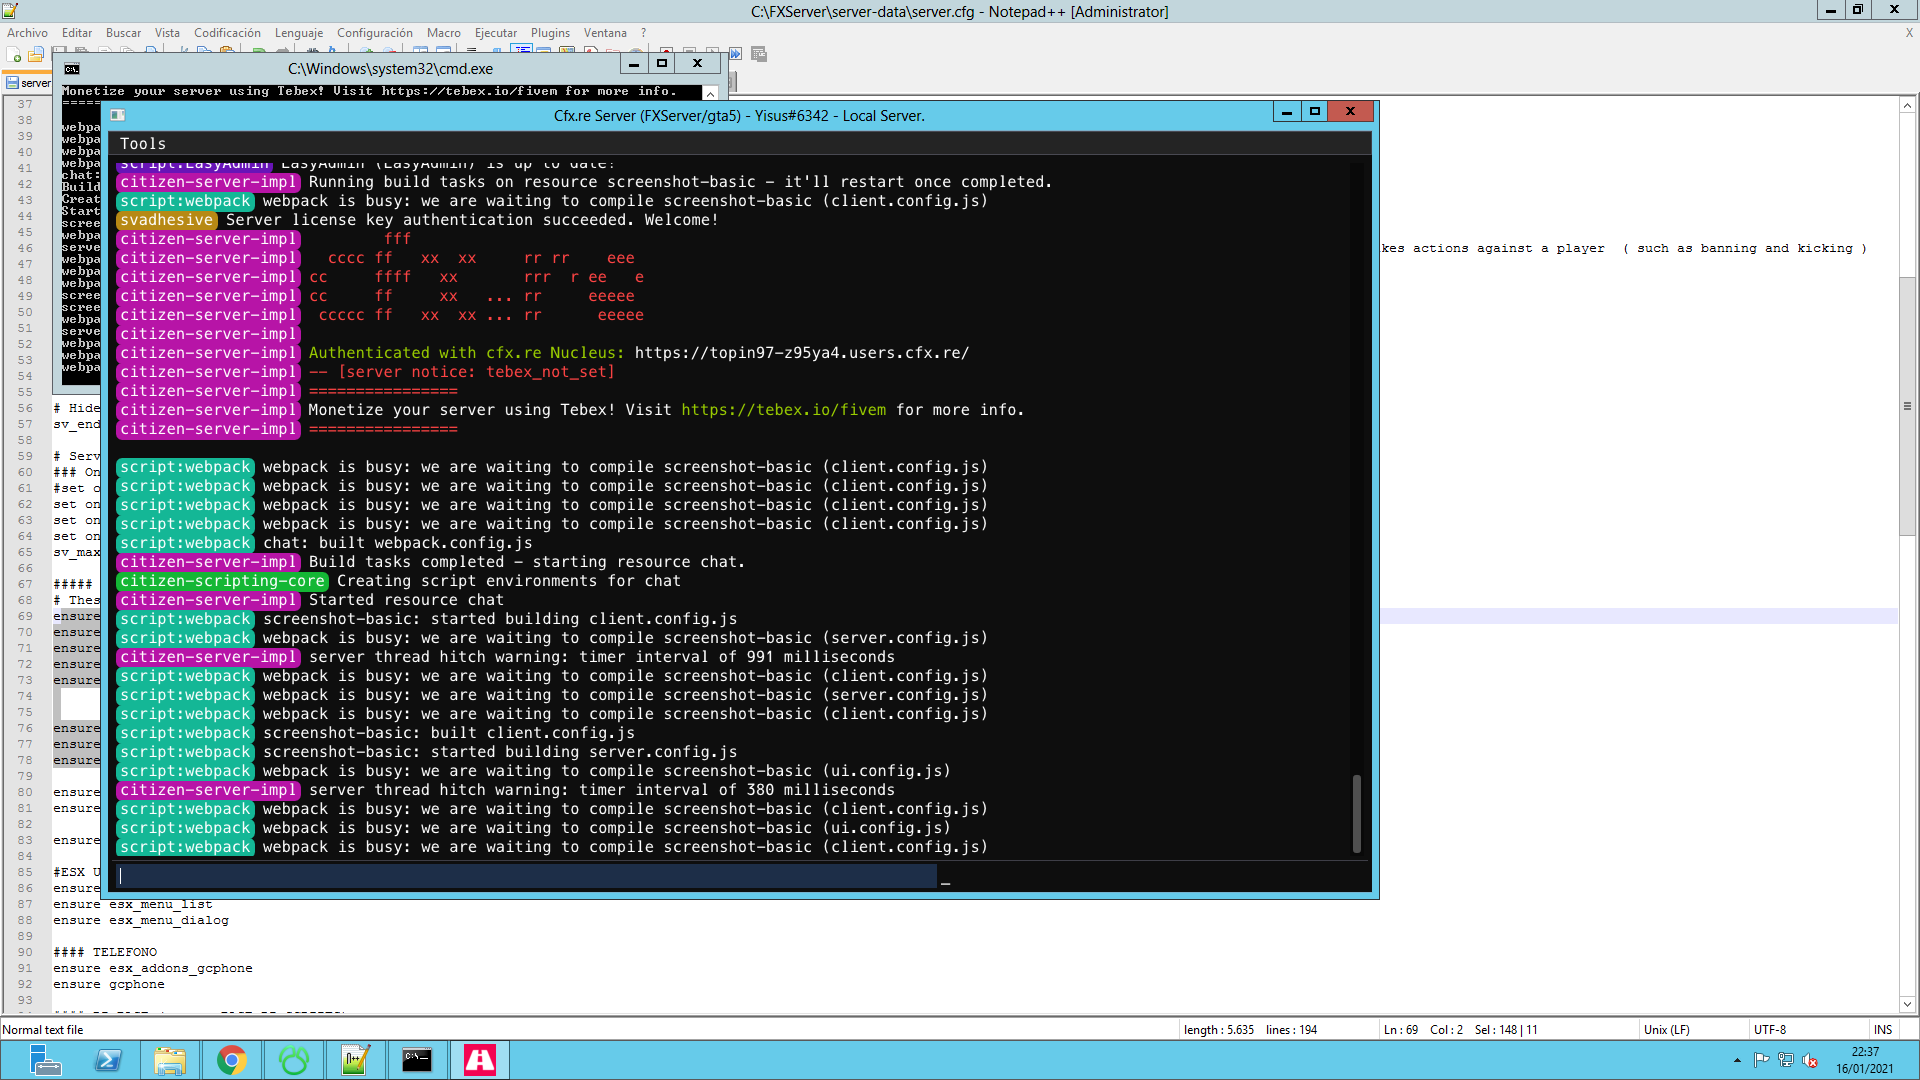1920x1080 pixels.
Task: Click the UTF-8 encoding status bar entry
Action: coord(1770,1030)
